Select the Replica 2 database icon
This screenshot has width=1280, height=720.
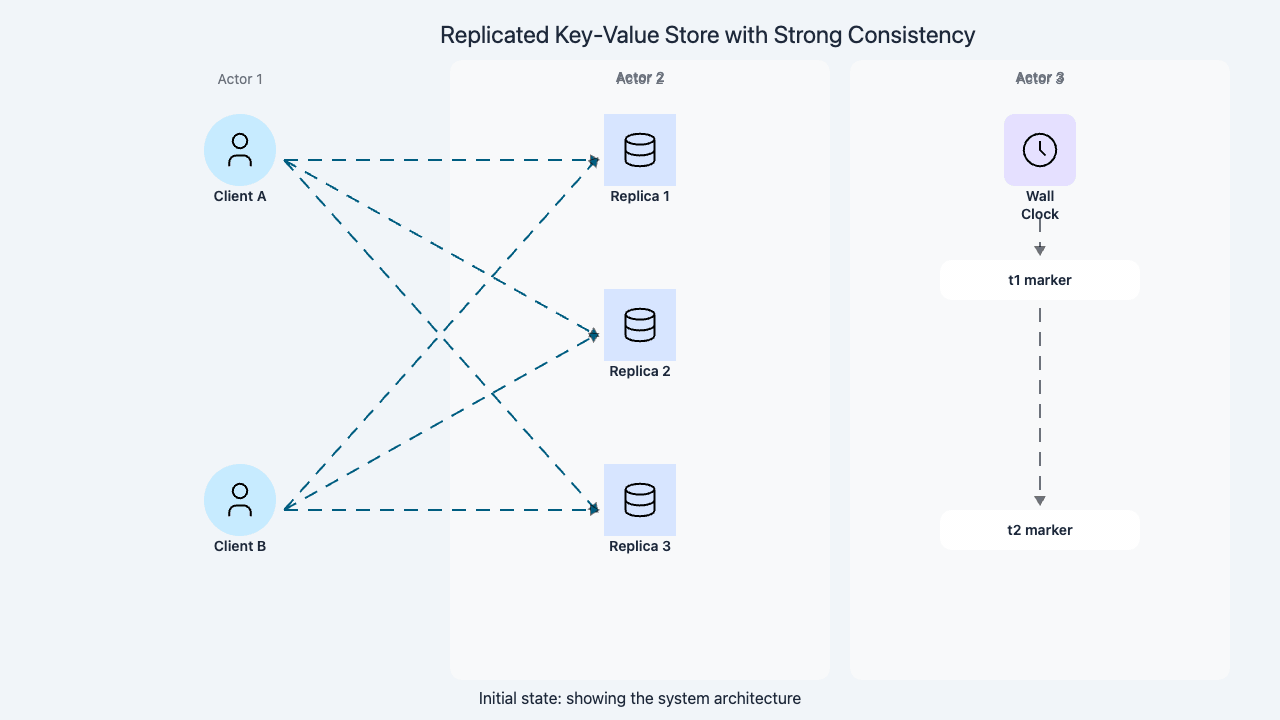640,325
